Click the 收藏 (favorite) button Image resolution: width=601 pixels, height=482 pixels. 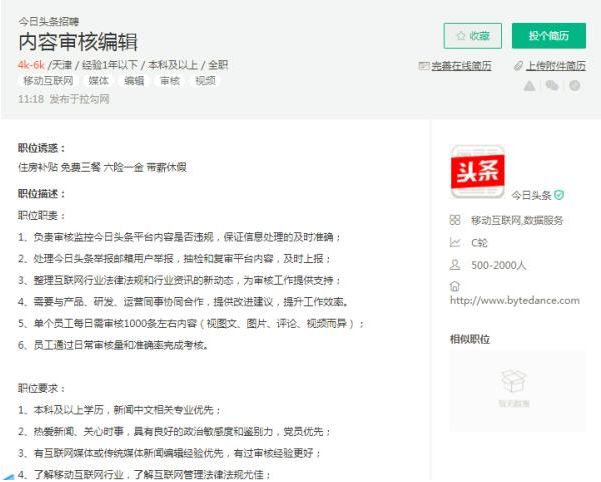(x=472, y=35)
